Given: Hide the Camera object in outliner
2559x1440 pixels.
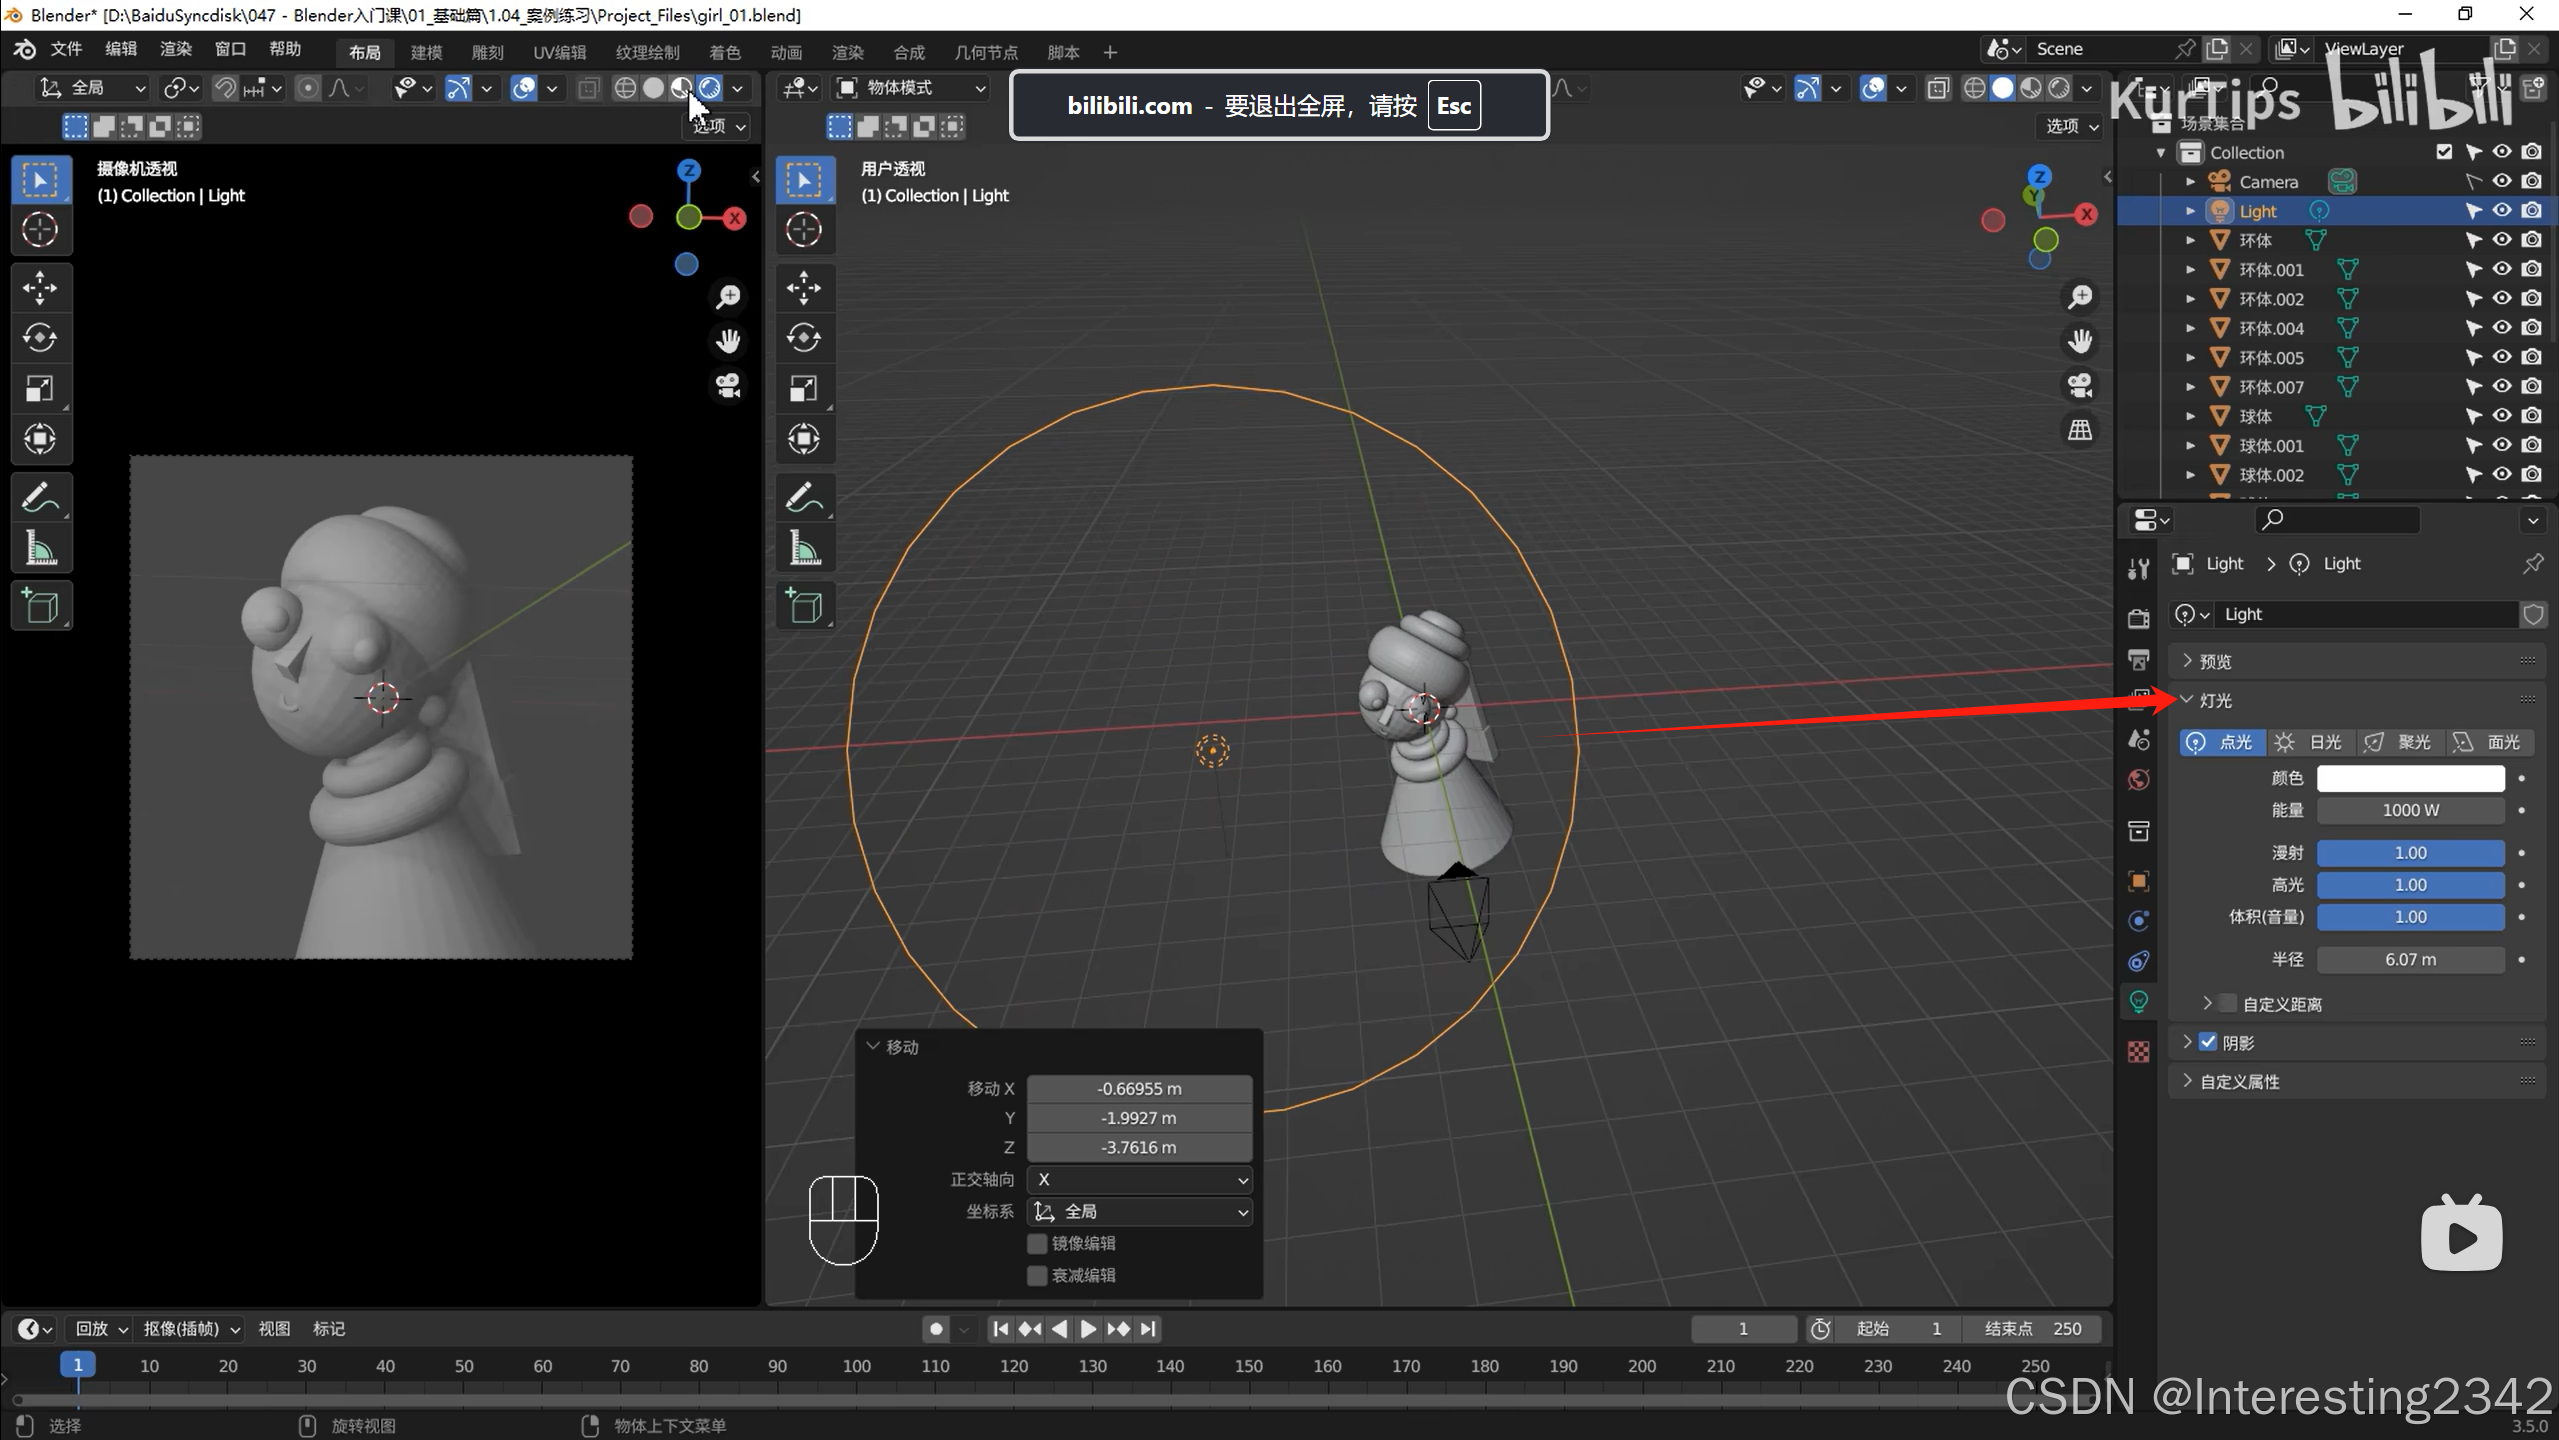Looking at the screenshot, I should [x=2501, y=181].
